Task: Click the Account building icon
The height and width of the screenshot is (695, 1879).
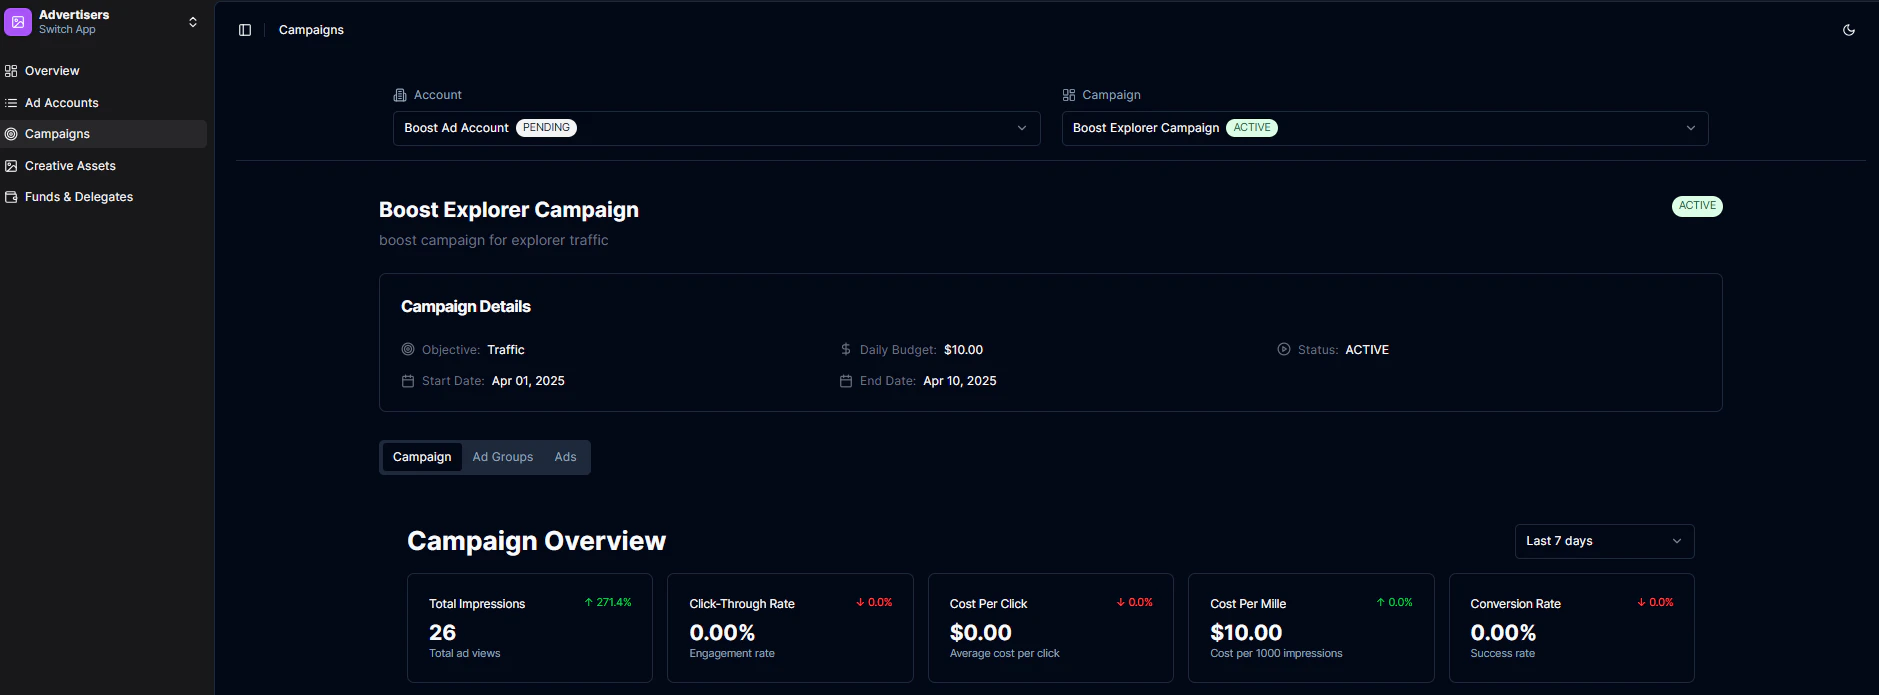Action: click(x=400, y=95)
